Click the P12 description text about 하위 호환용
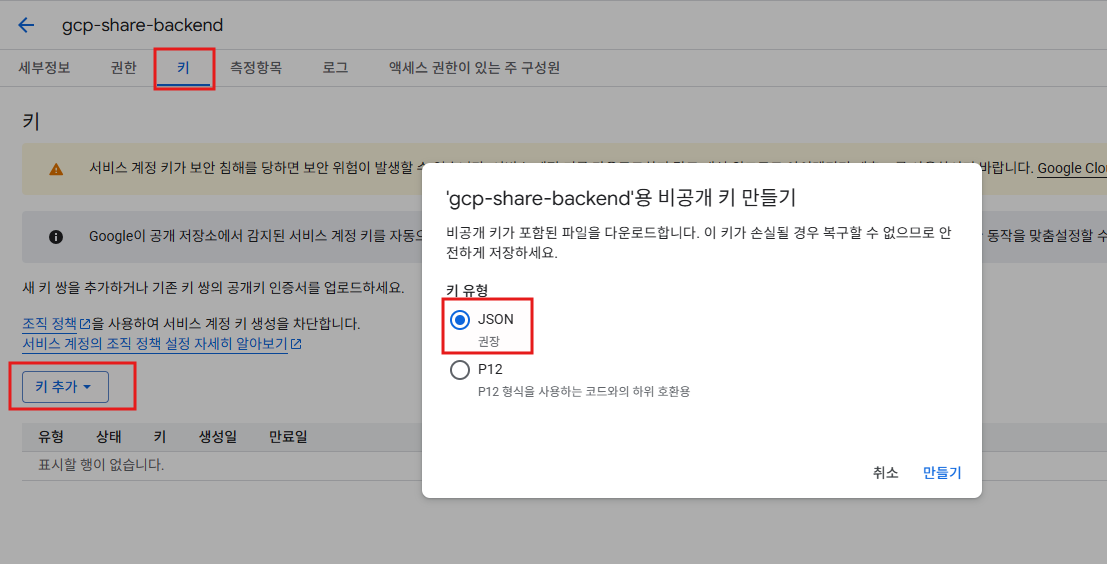 tap(584, 391)
